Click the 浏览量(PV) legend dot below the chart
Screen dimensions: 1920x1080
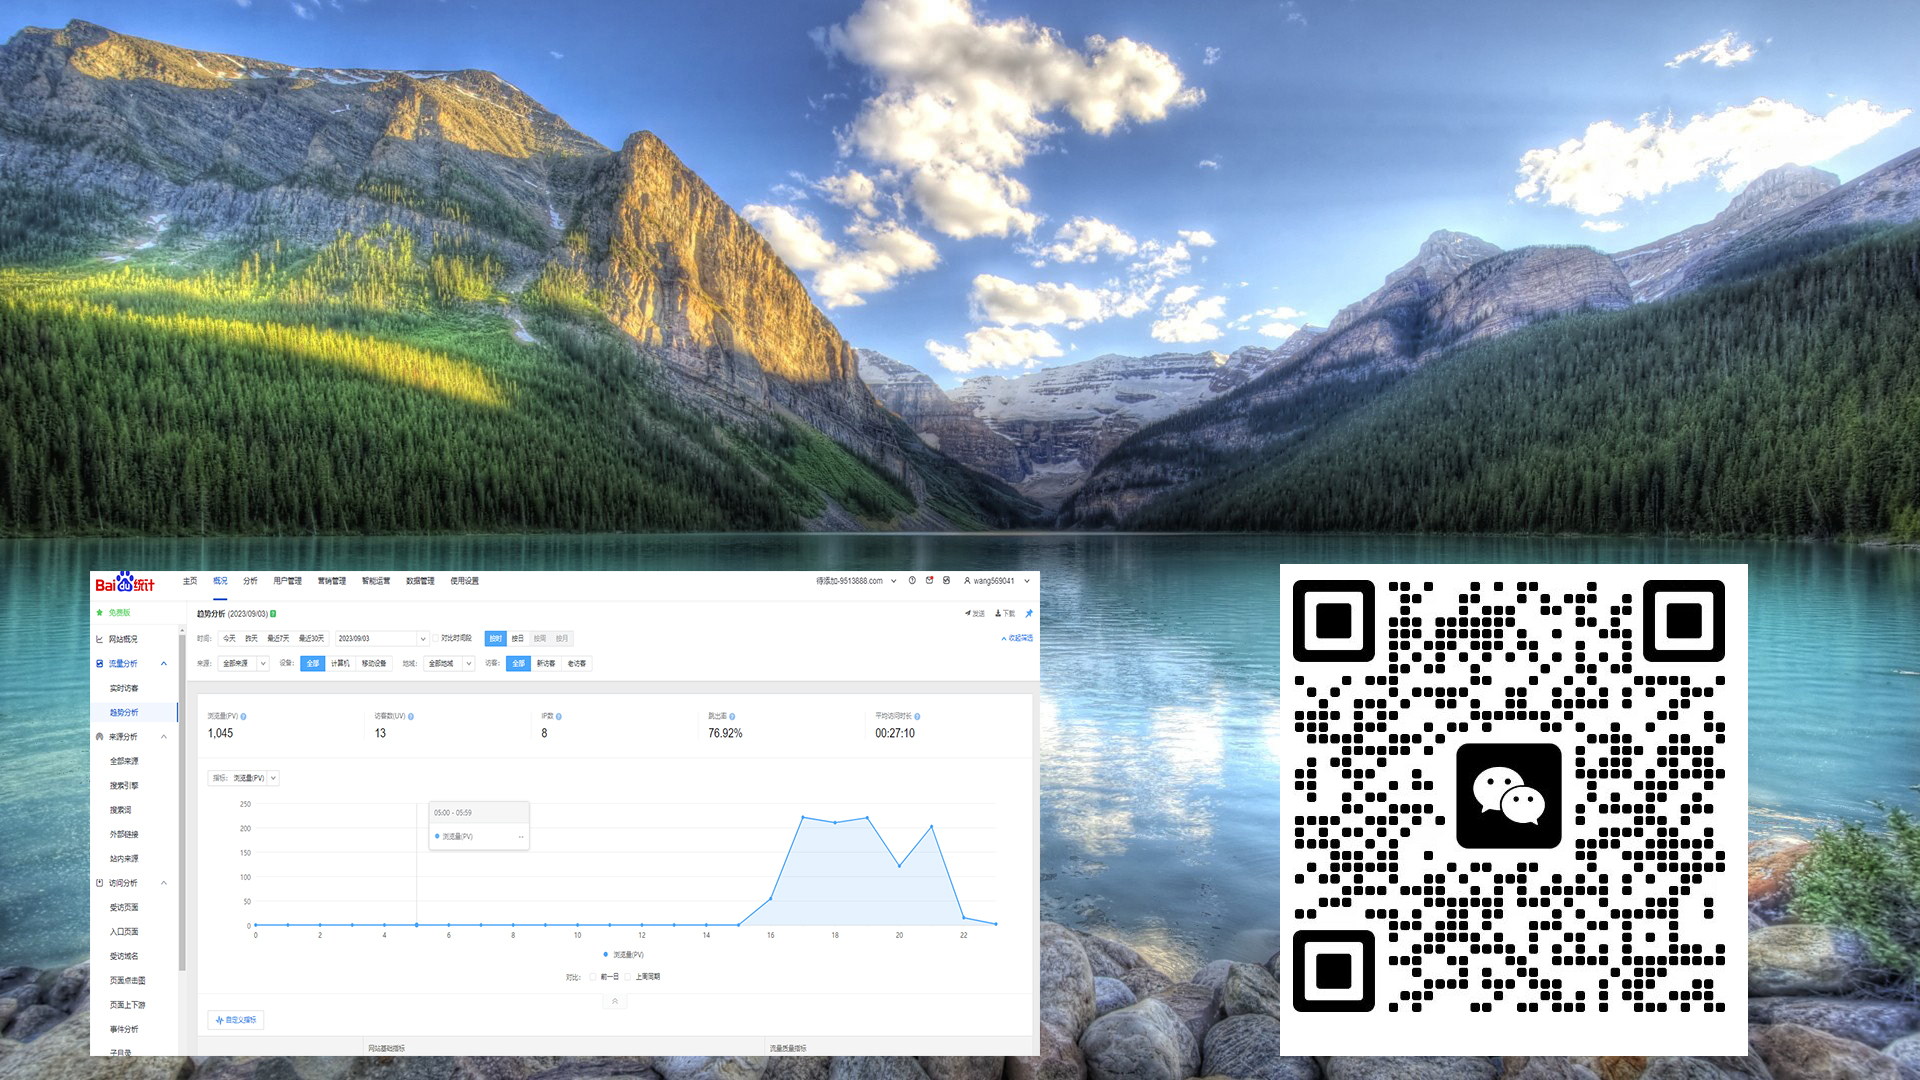click(x=605, y=954)
